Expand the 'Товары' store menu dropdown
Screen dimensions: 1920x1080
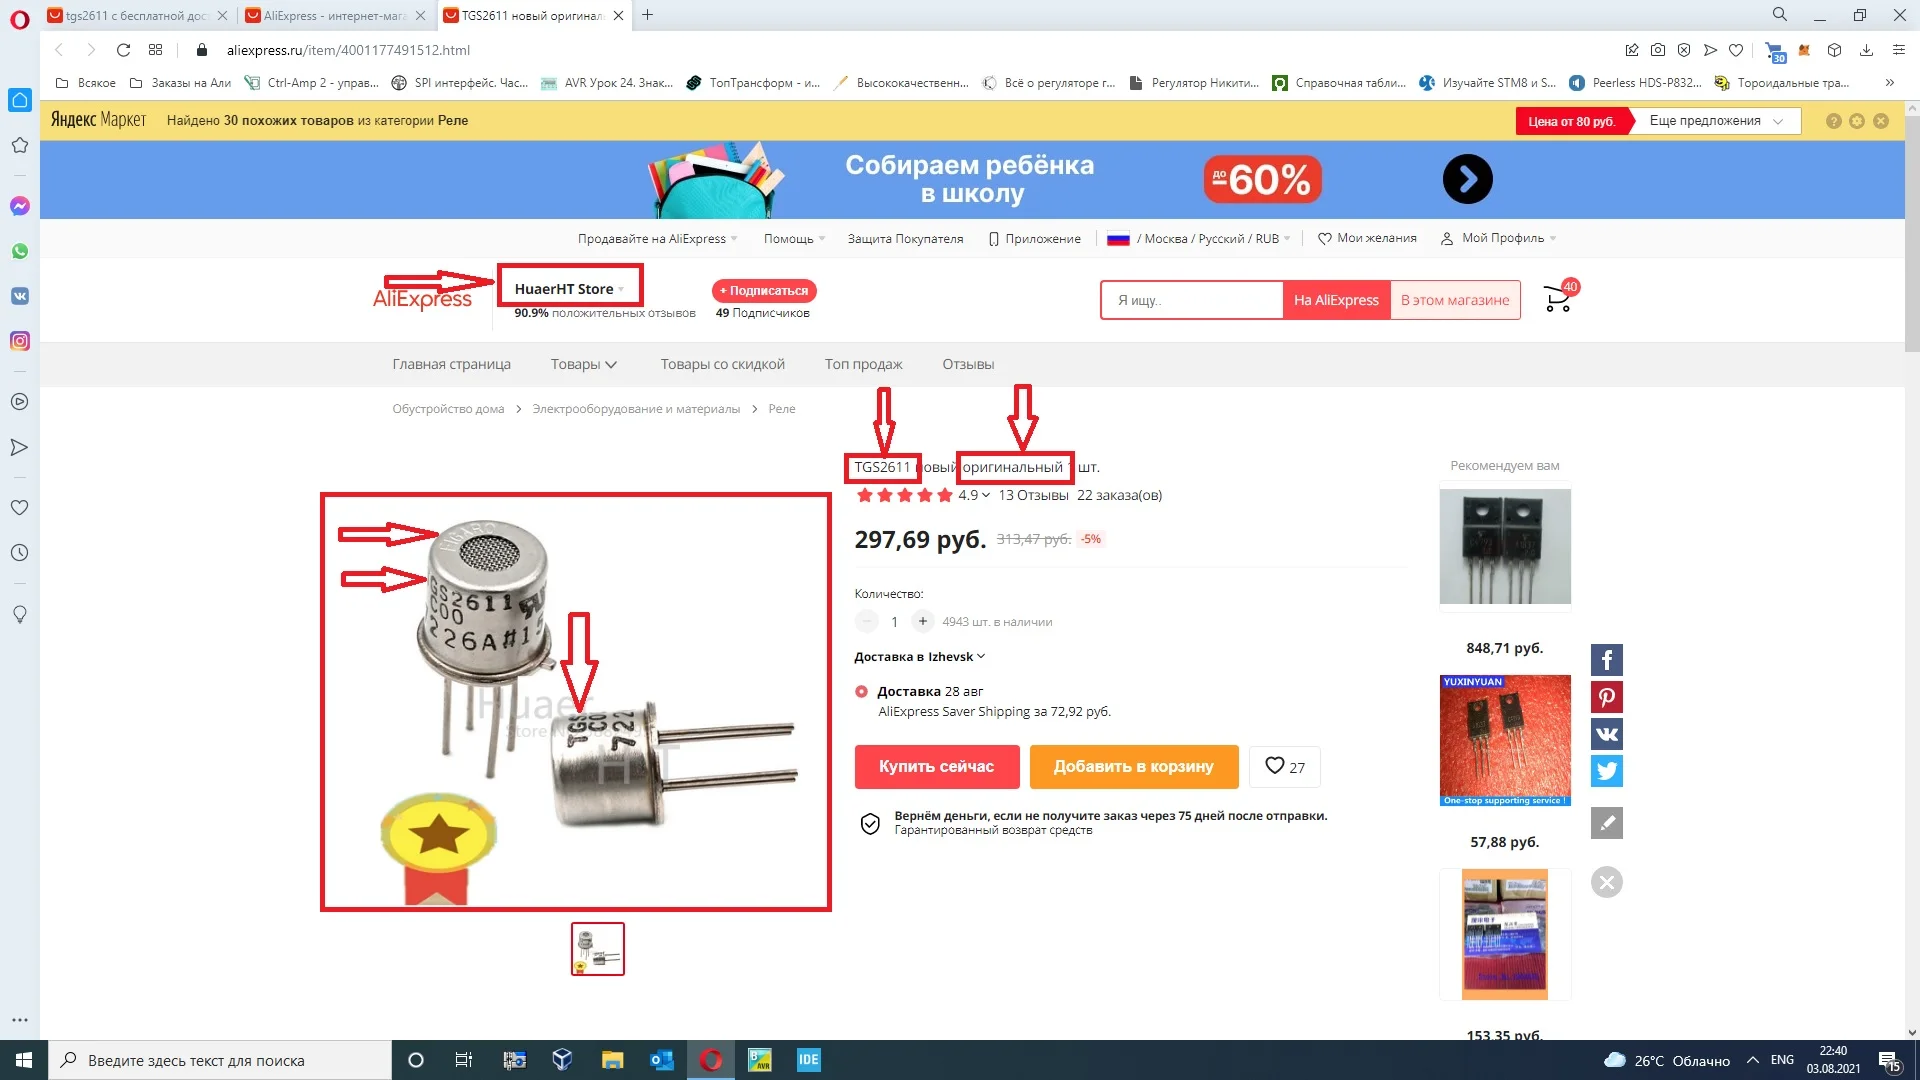pos(583,364)
